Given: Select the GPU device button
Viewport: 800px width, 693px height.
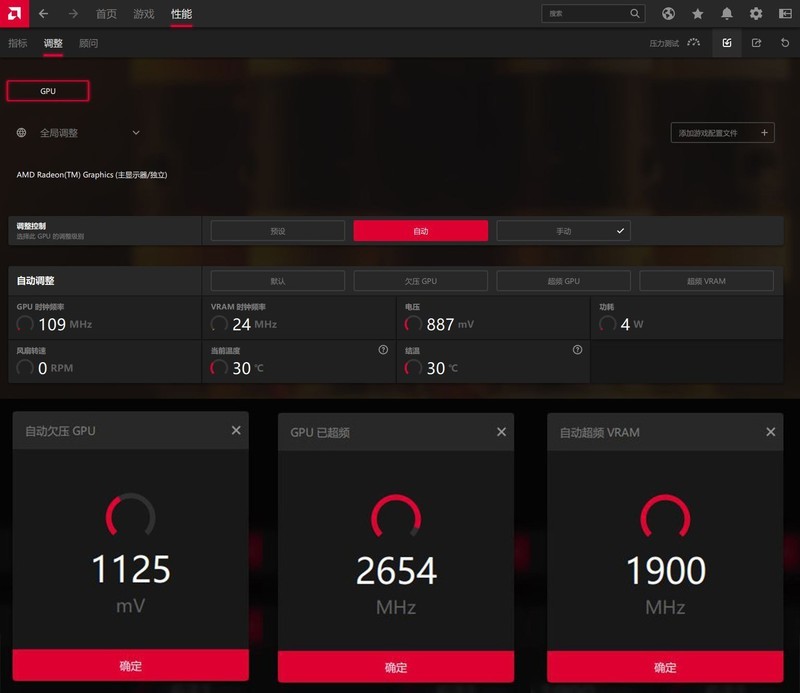Looking at the screenshot, I should (48, 91).
